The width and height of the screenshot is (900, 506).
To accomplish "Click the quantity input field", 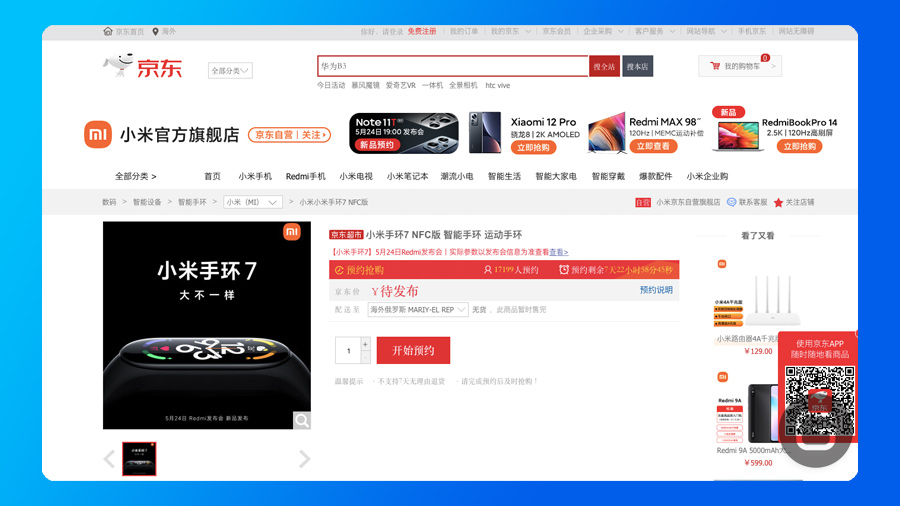I will click(x=348, y=351).
